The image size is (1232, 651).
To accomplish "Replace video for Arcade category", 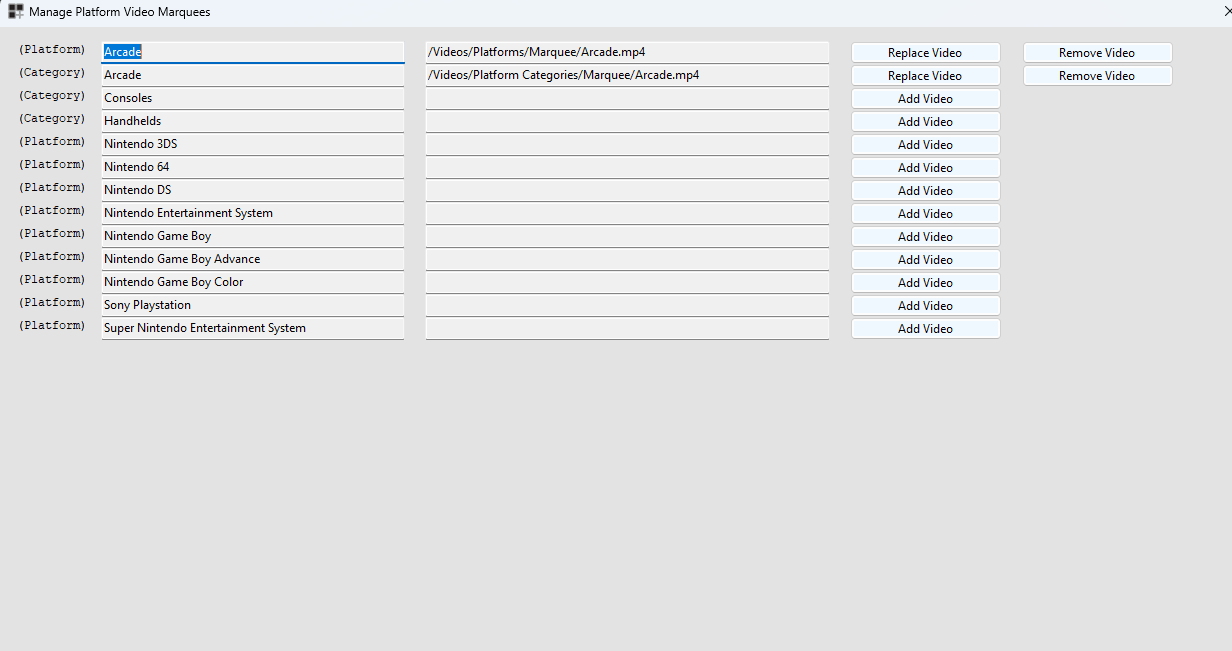I will click(925, 76).
